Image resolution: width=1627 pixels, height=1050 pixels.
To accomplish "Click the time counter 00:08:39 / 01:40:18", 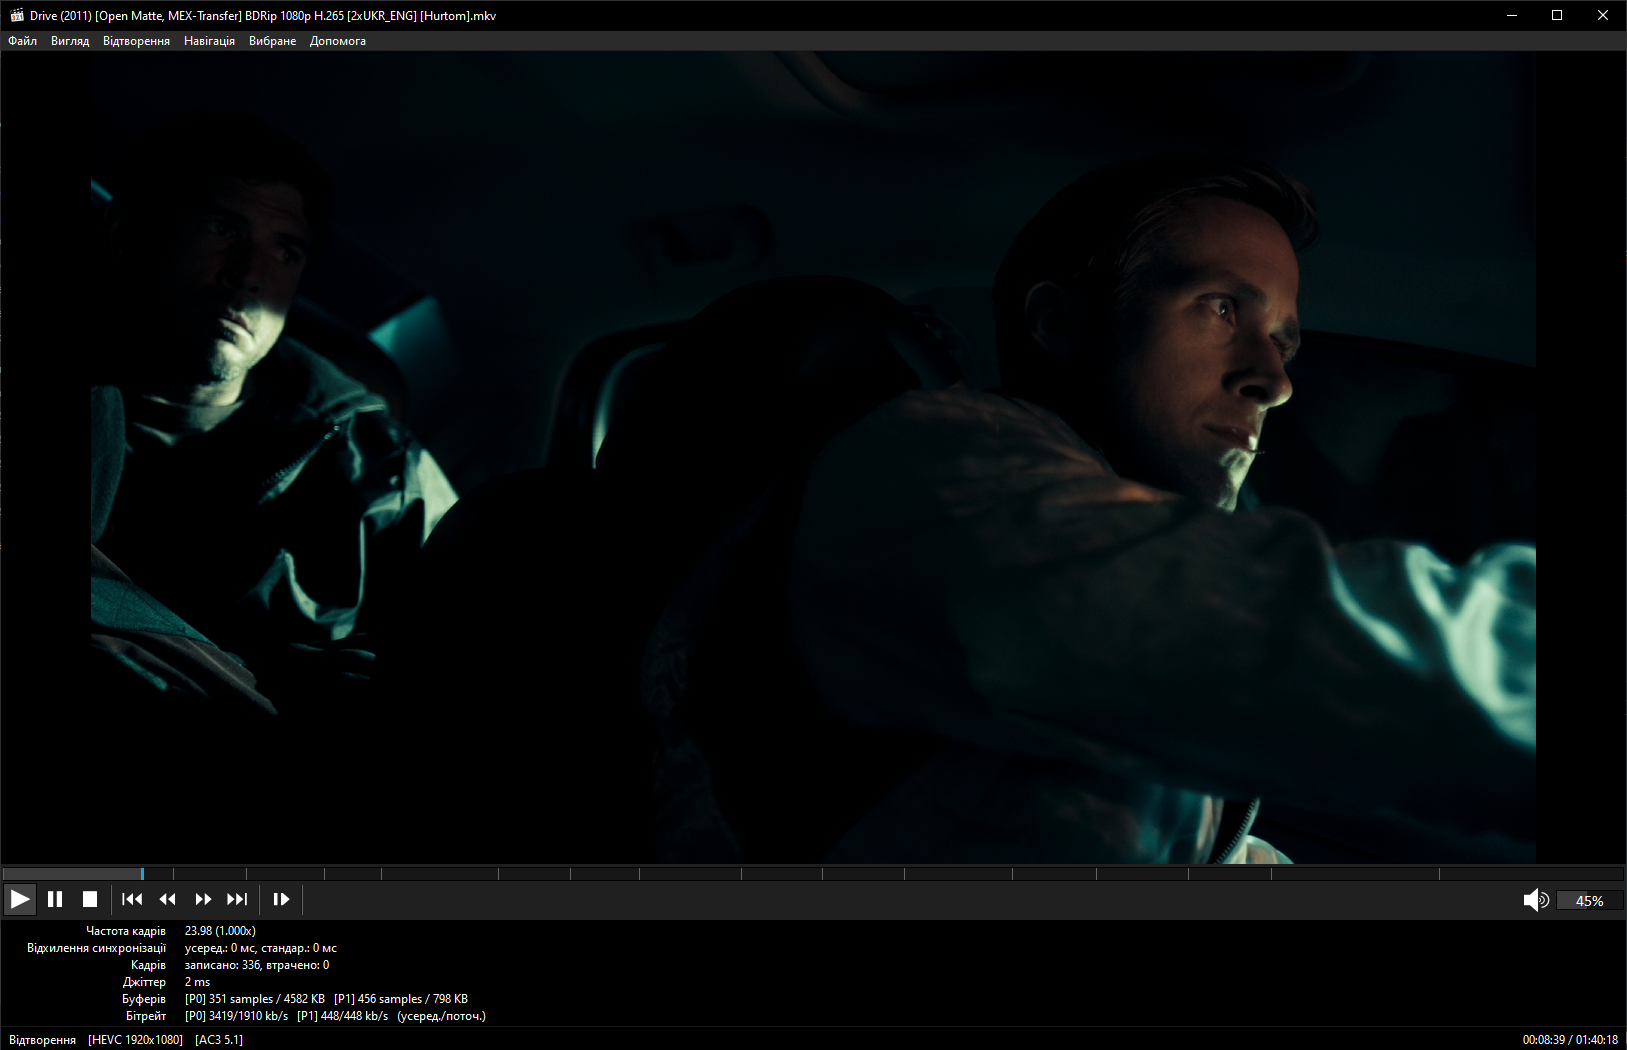I will pyautogui.click(x=1570, y=1040).
